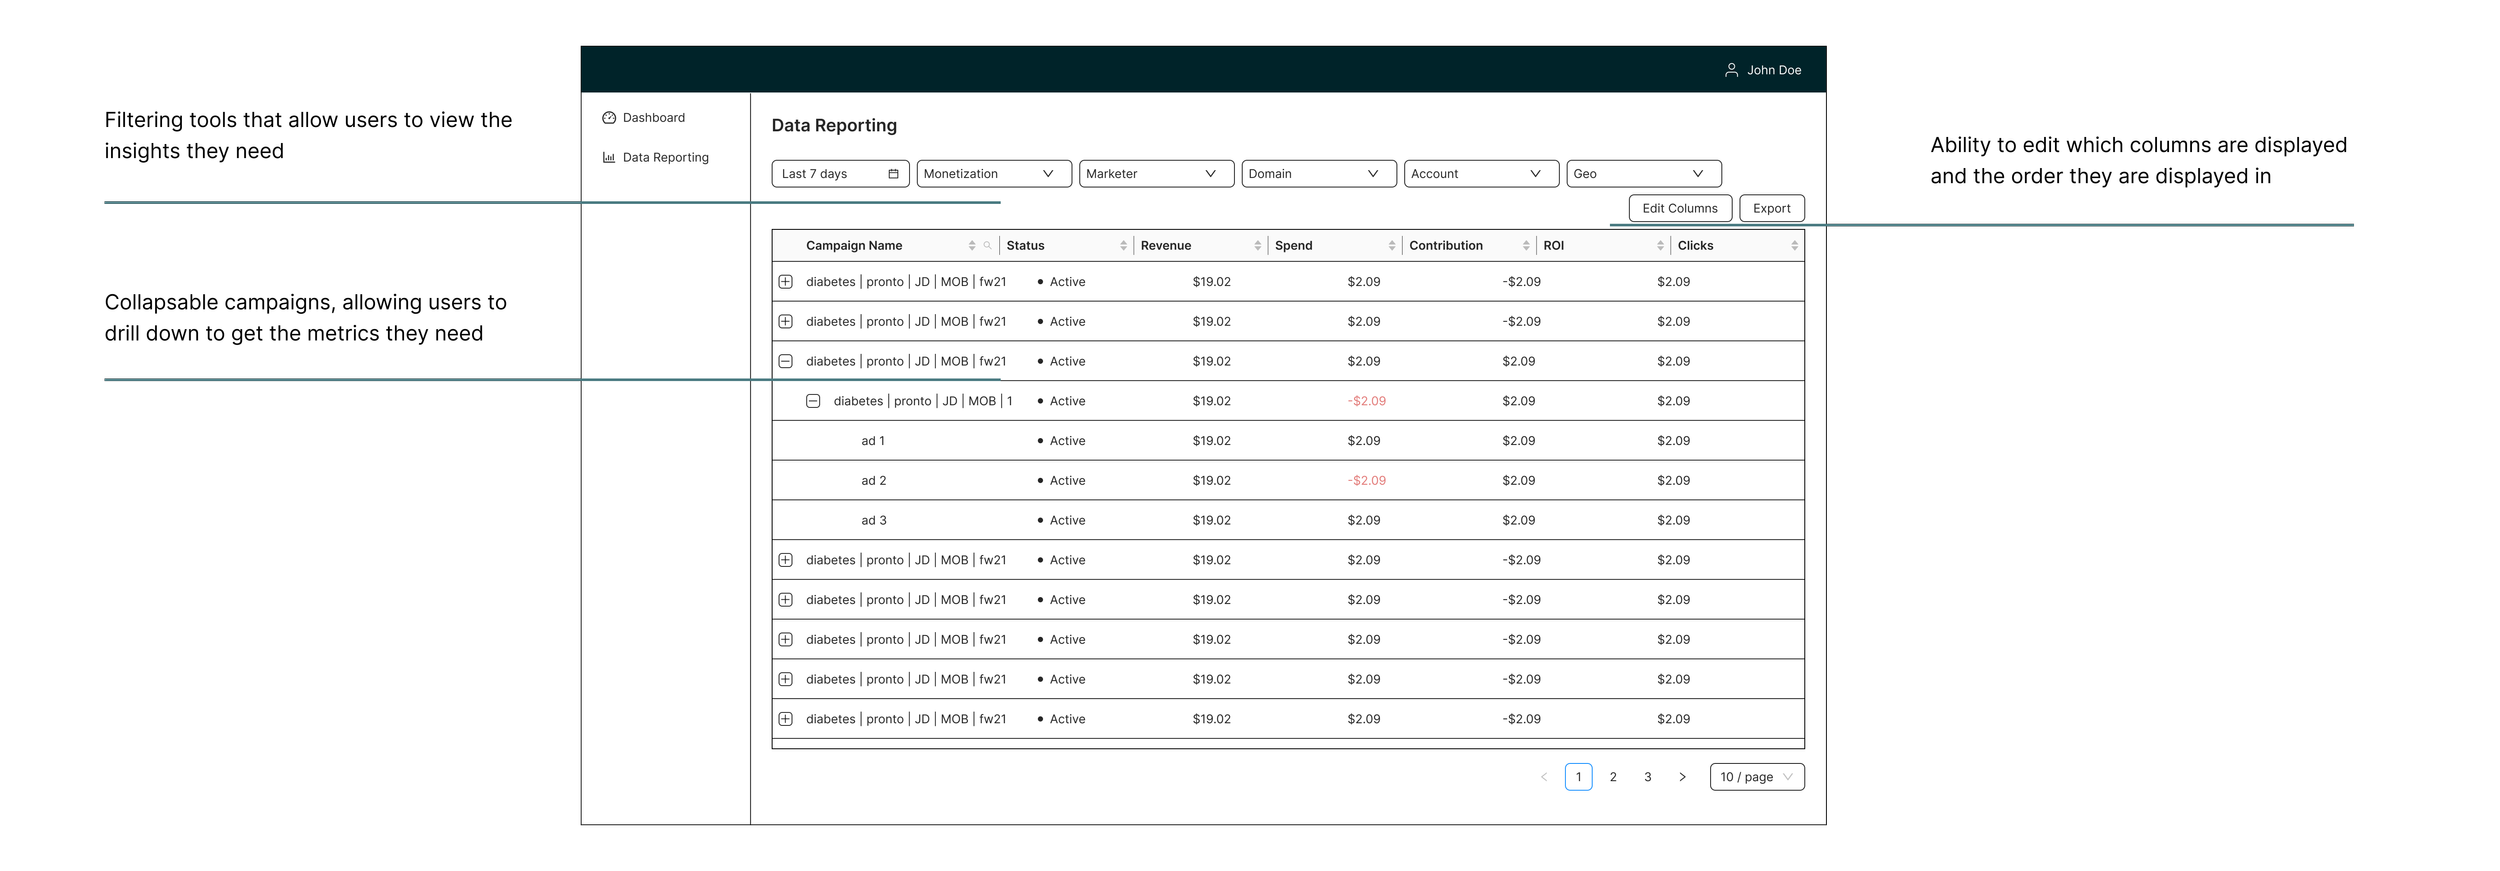Collapse the expanded fw21 campaign row
Image resolution: width=2500 pixels, height=871 pixels.
pos(786,362)
